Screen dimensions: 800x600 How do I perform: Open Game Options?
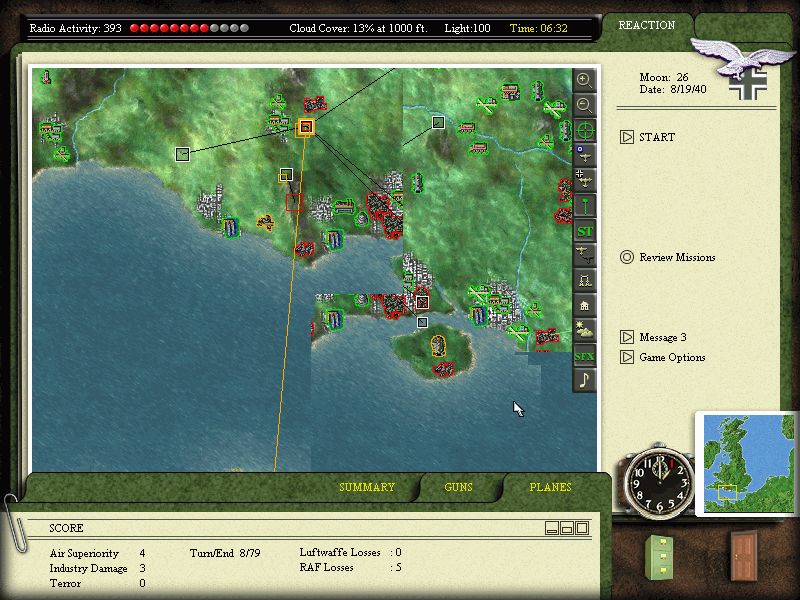(662, 357)
